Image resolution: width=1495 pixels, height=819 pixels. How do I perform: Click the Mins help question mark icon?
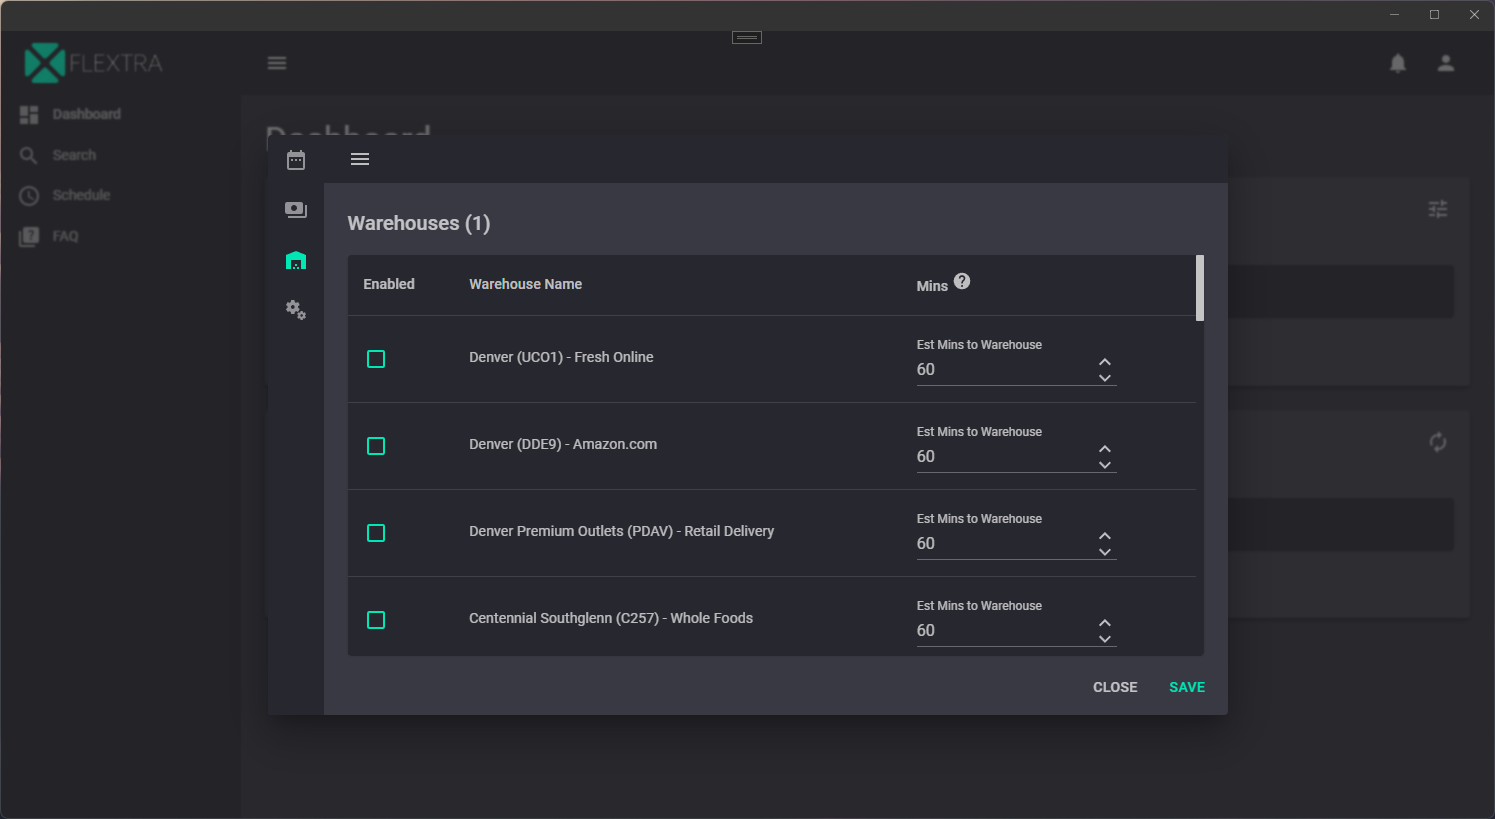tap(962, 282)
